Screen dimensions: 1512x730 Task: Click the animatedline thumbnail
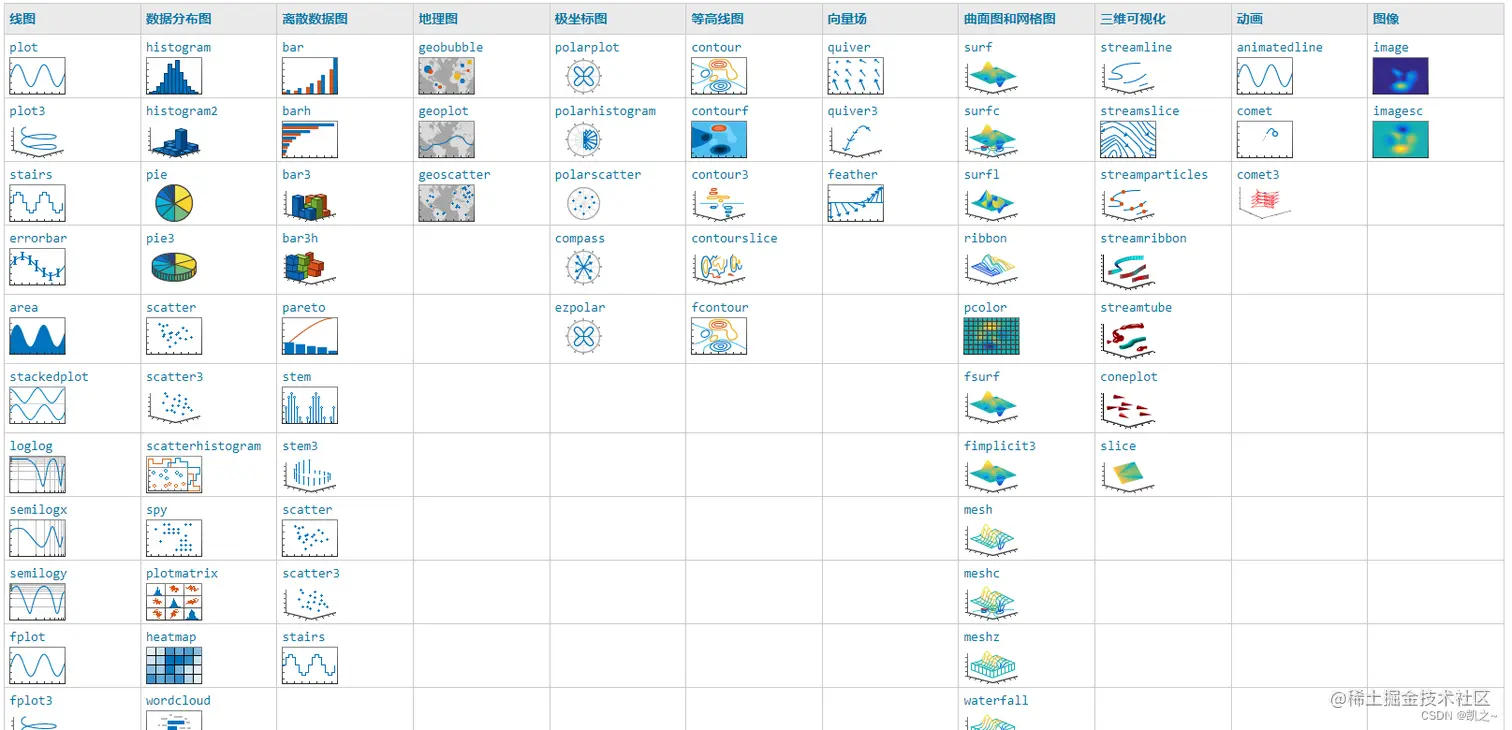pos(1265,76)
